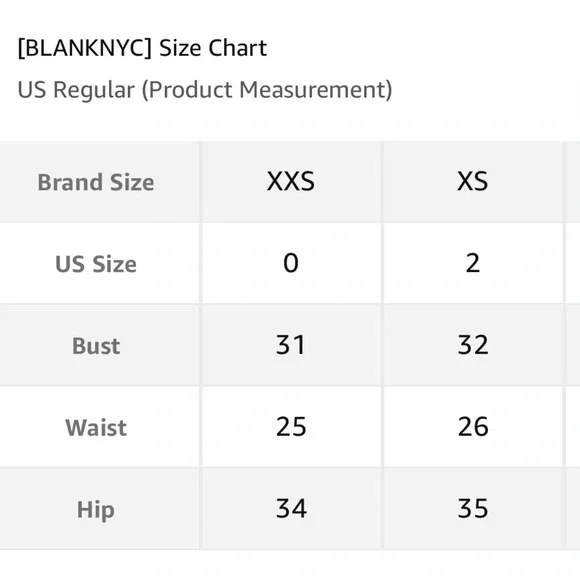Select the hip value 34 cell
The width and height of the screenshot is (580, 580).
291,509
